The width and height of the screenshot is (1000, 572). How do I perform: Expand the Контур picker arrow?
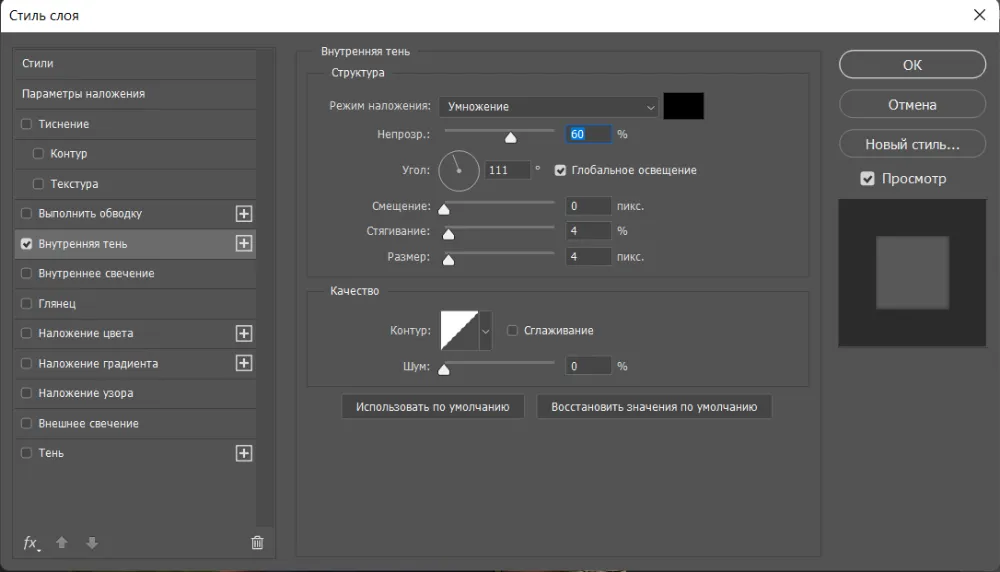(x=486, y=330)
